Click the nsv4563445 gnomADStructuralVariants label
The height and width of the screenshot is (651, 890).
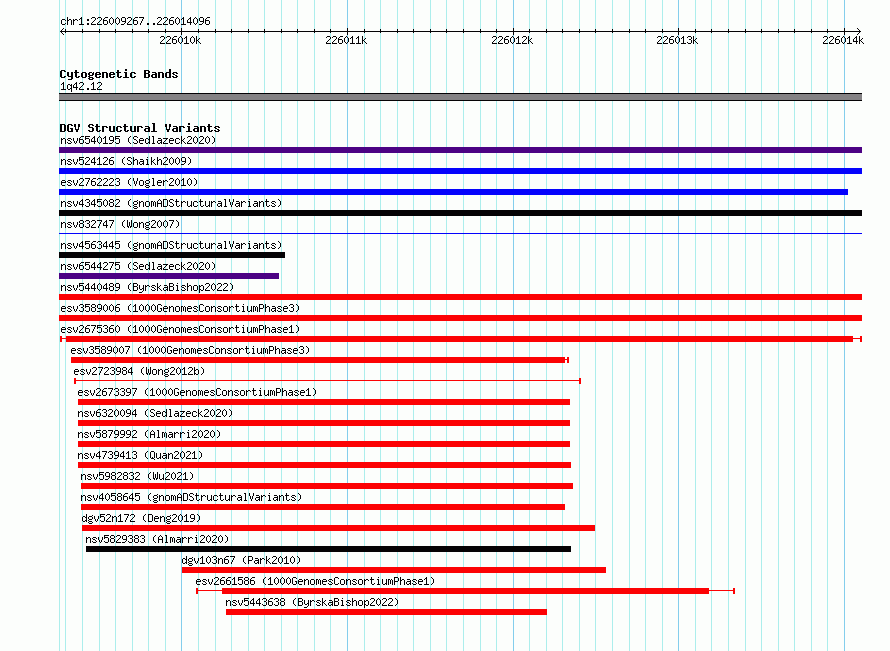click(171, 245)
